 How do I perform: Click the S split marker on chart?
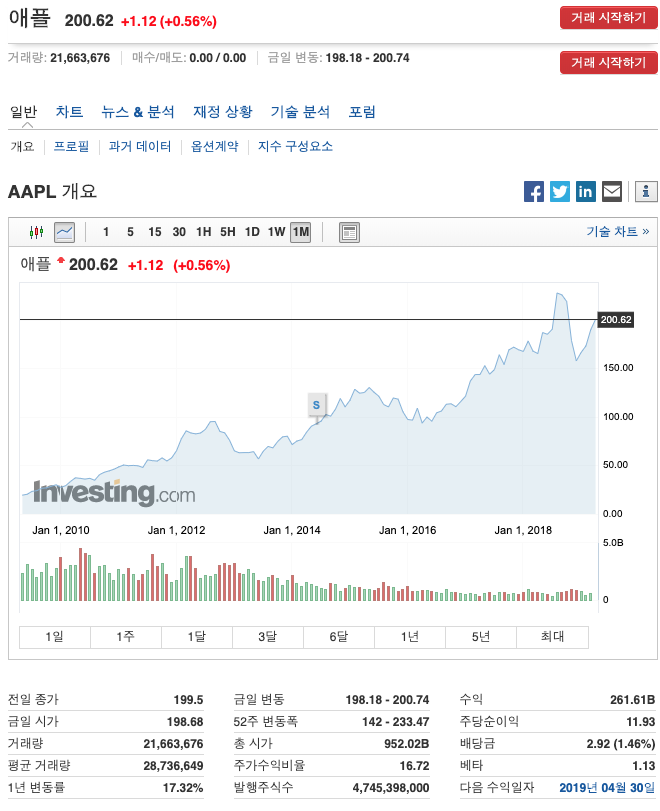[317, 405]
